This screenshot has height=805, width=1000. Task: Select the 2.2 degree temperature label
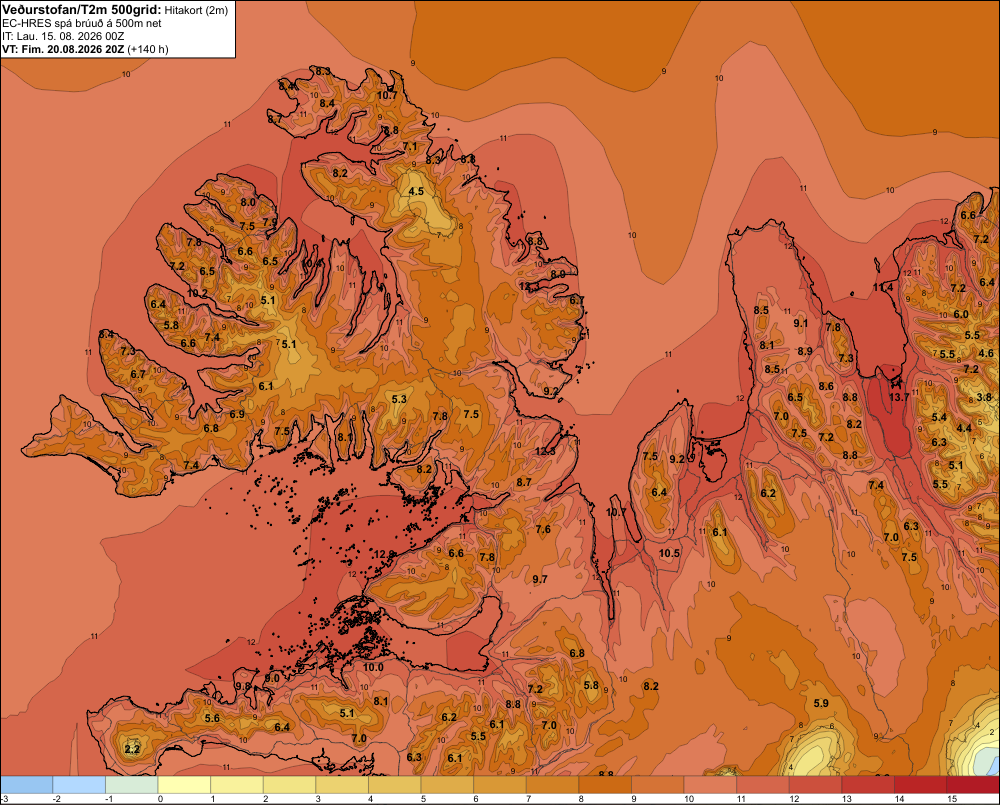point(132,749)
